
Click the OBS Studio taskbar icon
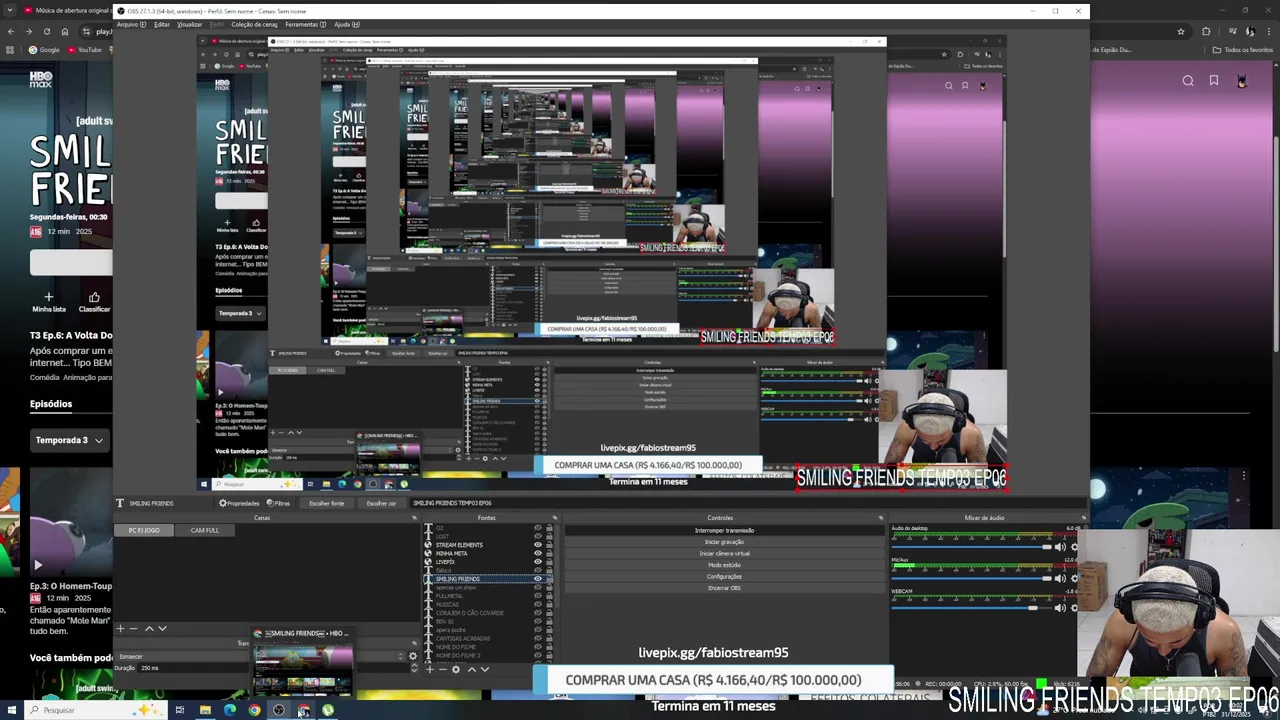click(x=279, y=710)
